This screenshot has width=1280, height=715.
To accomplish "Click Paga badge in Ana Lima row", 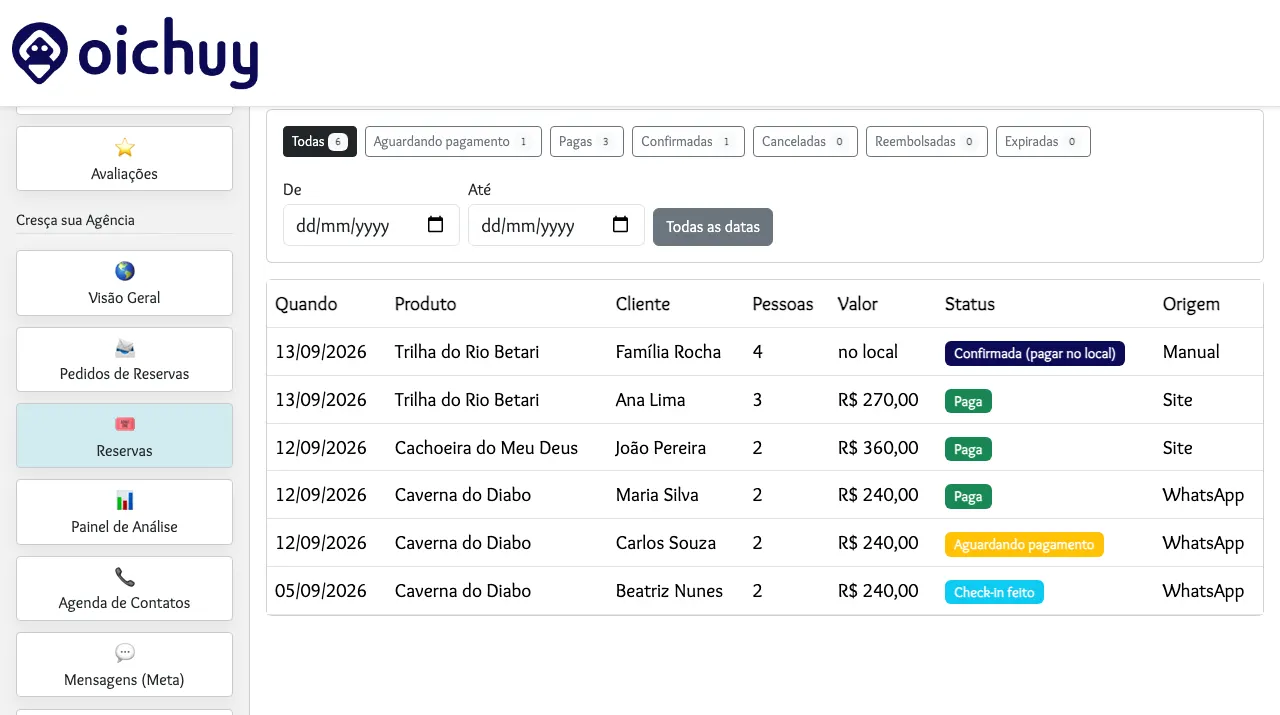I will [968, 401].
